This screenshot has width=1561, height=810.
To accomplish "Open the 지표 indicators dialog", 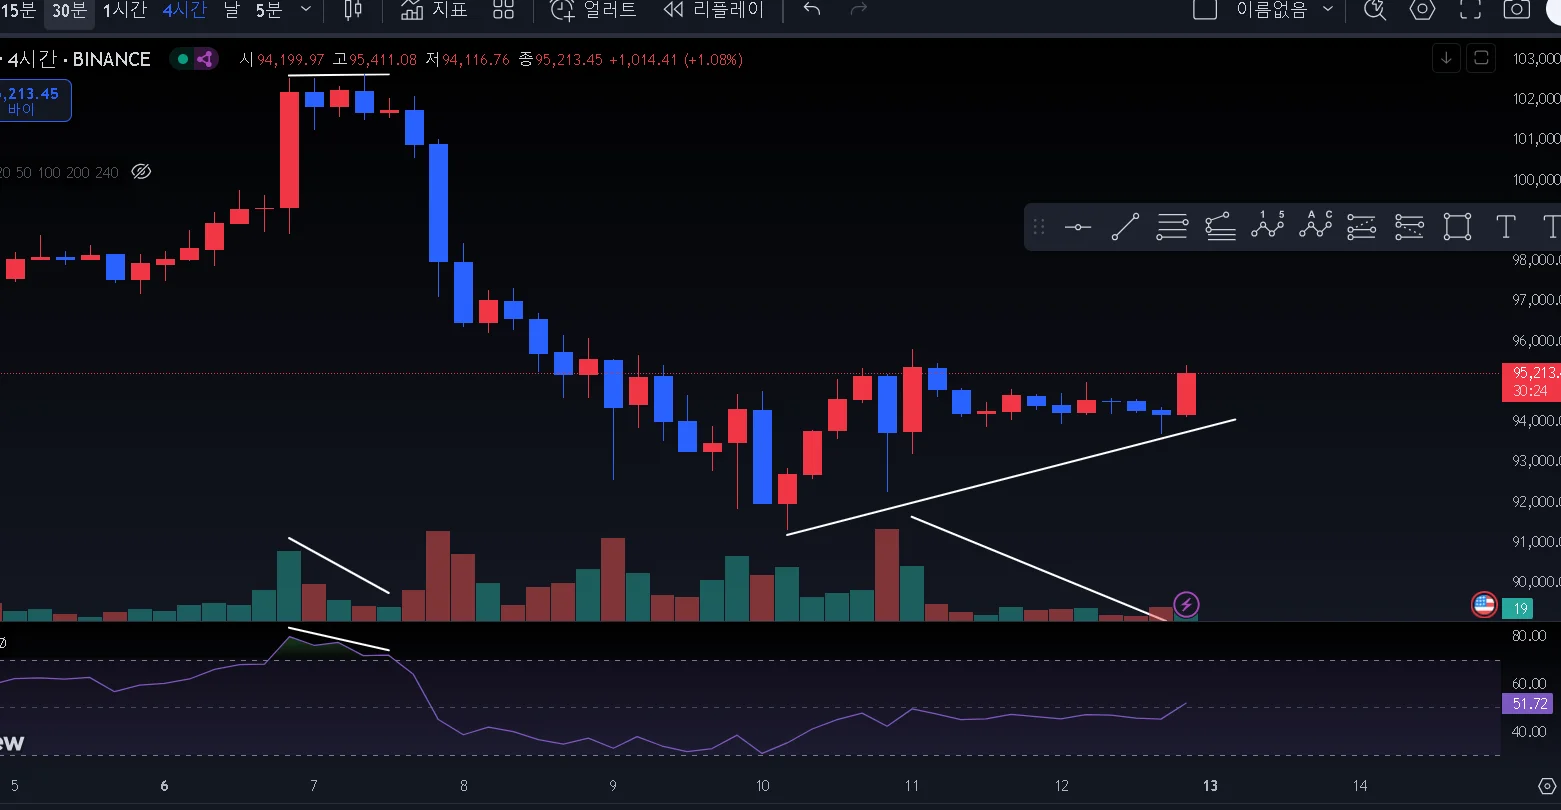I will click(x=434, y=10).
